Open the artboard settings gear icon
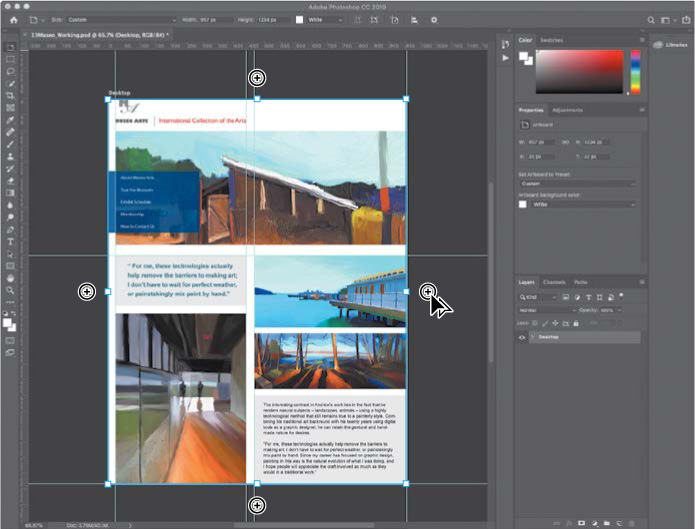 tap(433, 19)
